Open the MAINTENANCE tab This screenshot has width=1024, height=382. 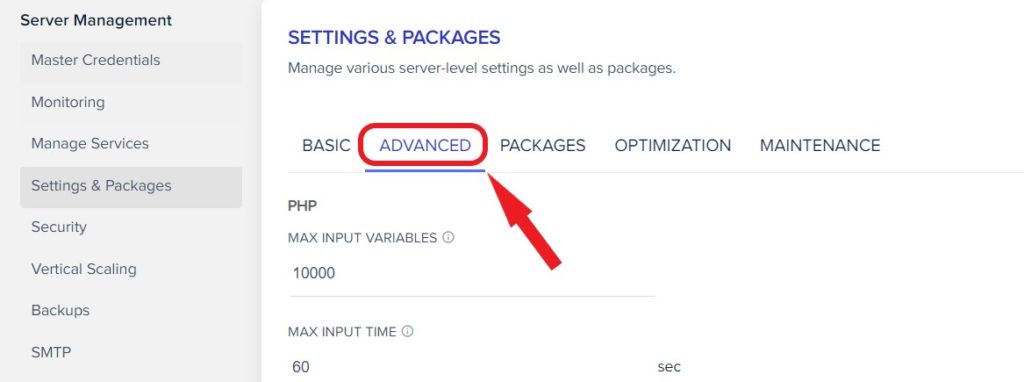coord(820,145)
